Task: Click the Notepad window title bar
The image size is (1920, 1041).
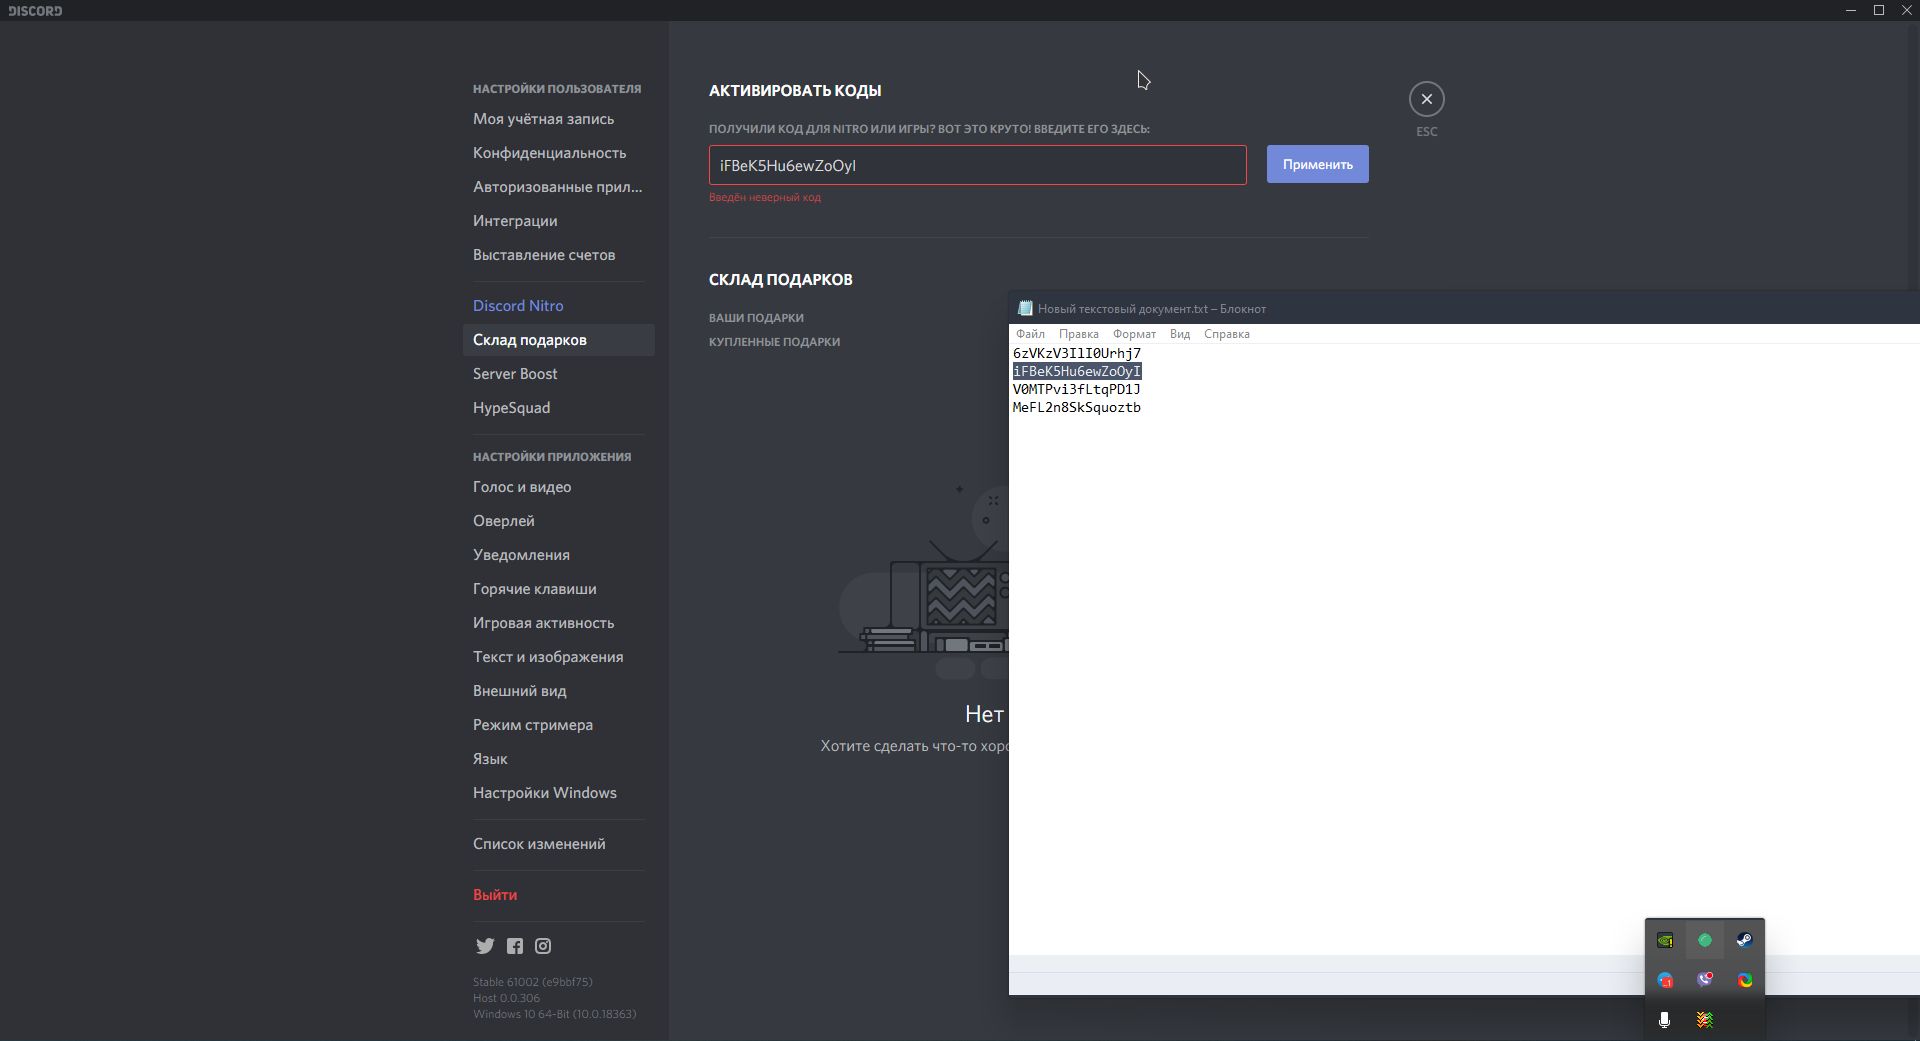Action: click(x=1464, y=308)
